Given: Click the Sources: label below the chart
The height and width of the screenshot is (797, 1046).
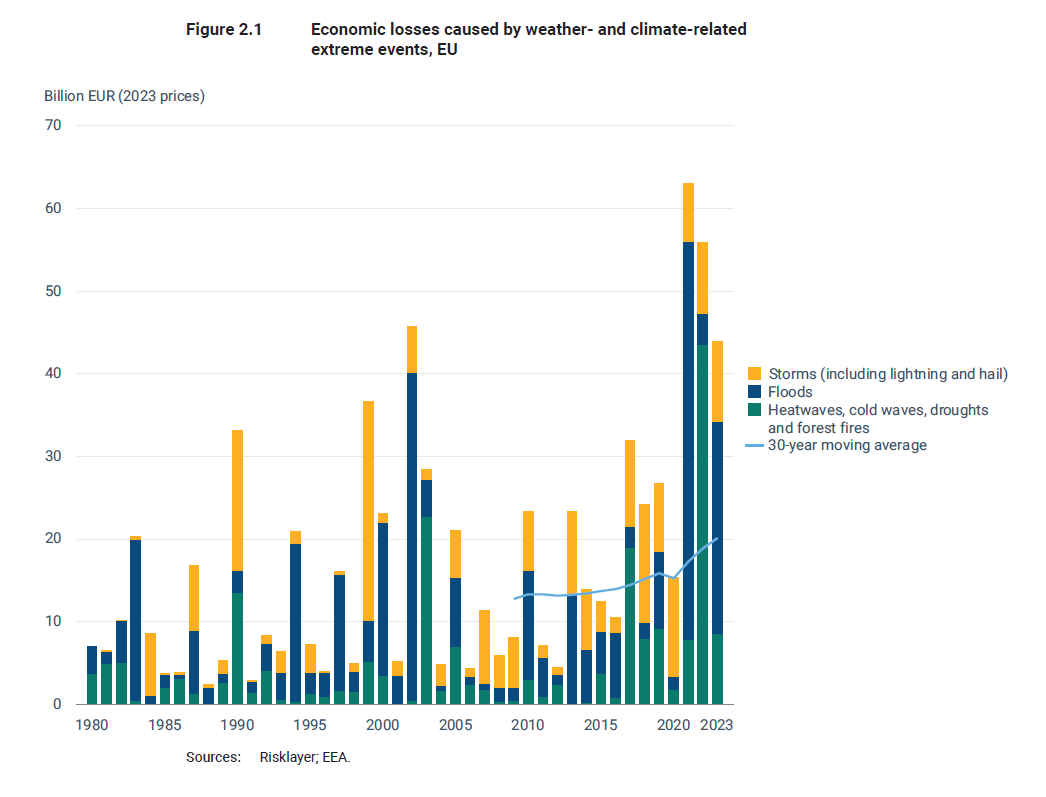Looking at the screenshot, I should click(213, 758).
